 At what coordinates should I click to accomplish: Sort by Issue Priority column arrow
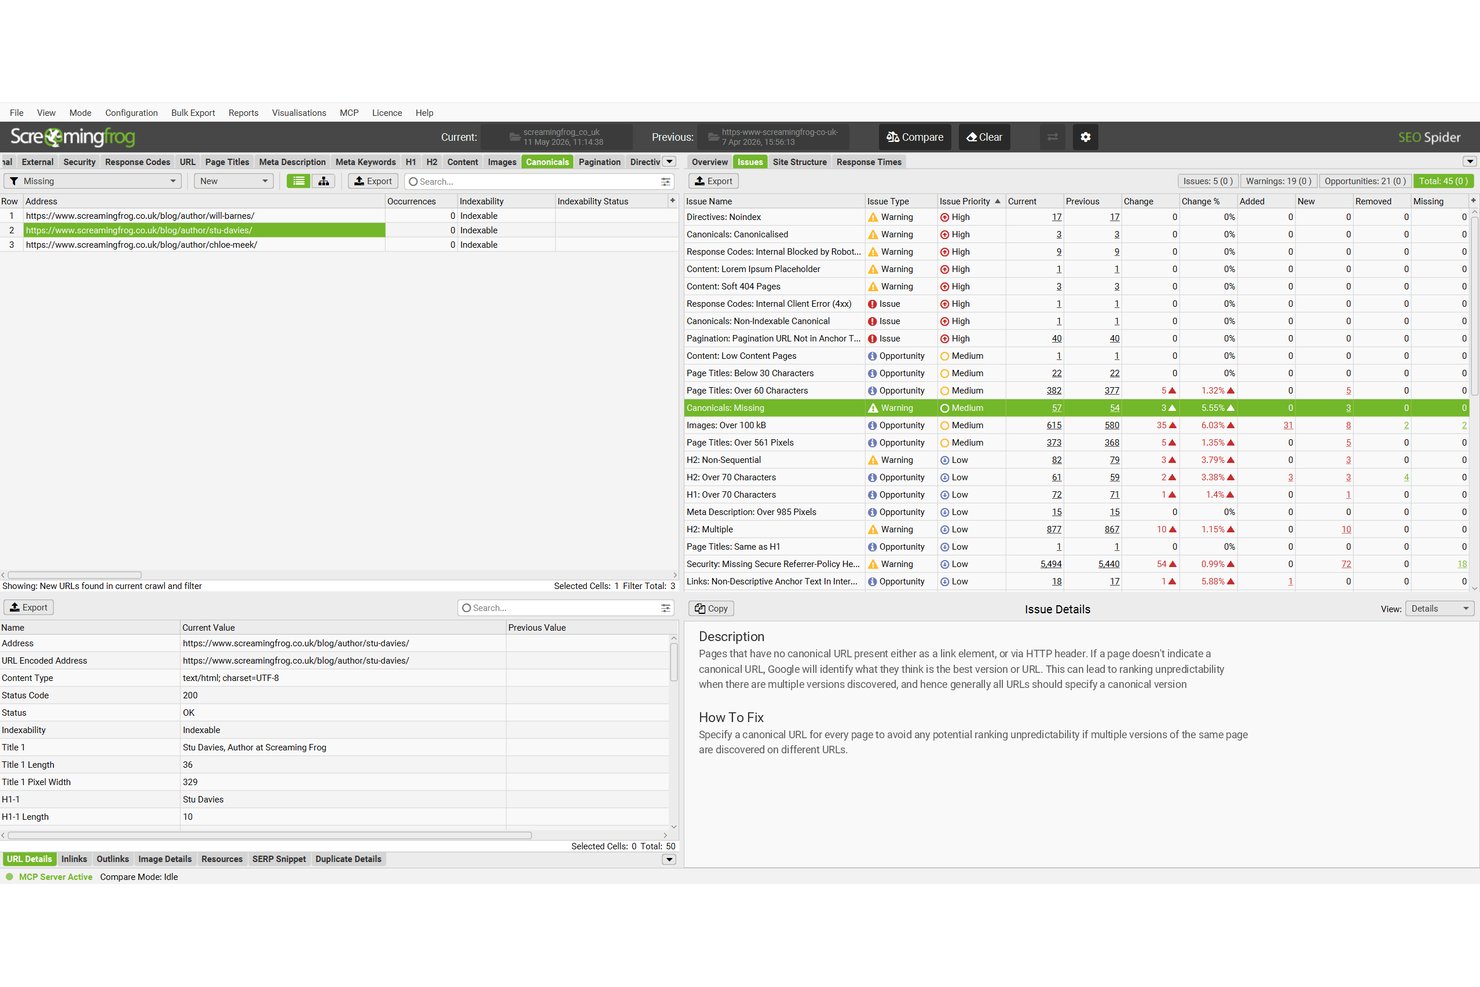(x=997, y=201)
